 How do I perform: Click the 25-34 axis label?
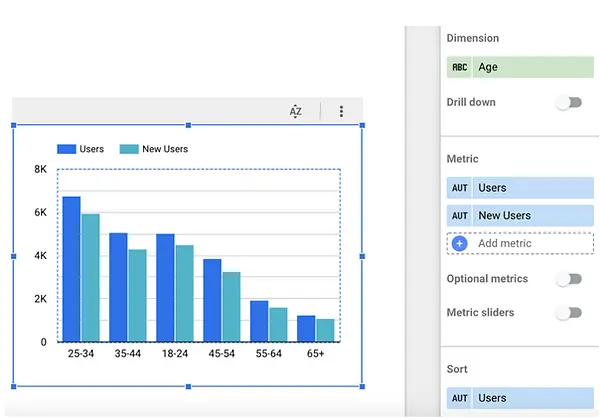point(81,354)
